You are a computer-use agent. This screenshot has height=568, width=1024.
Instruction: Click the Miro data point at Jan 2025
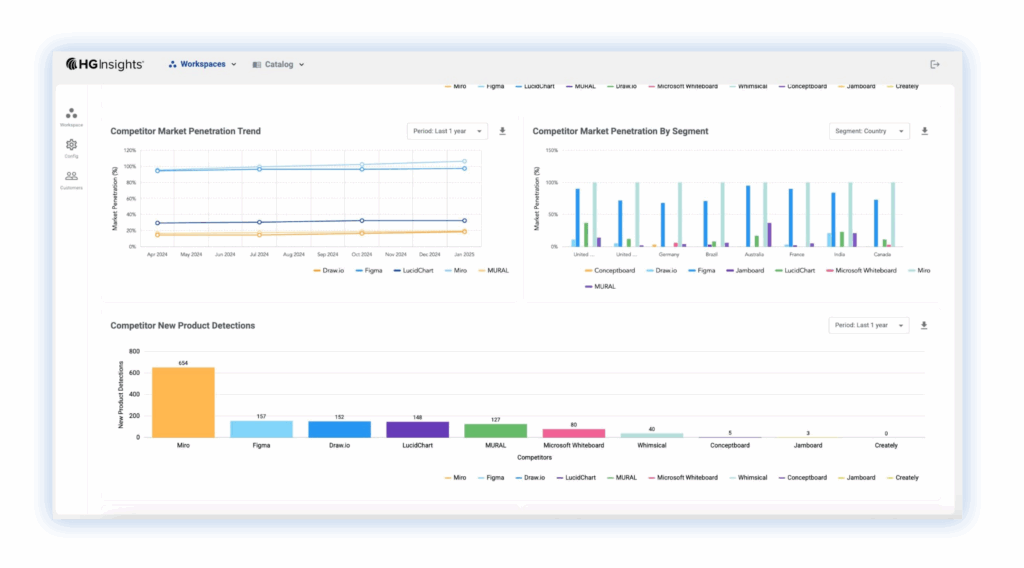coord(464,161)
